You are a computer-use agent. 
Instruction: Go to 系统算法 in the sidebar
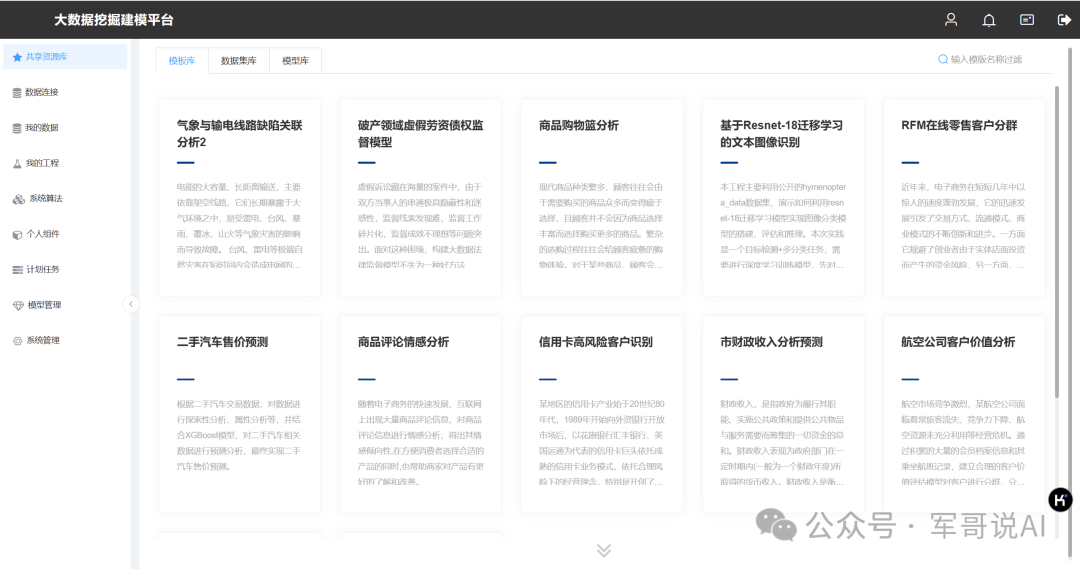pyautogui.click(x=65, y=198)
